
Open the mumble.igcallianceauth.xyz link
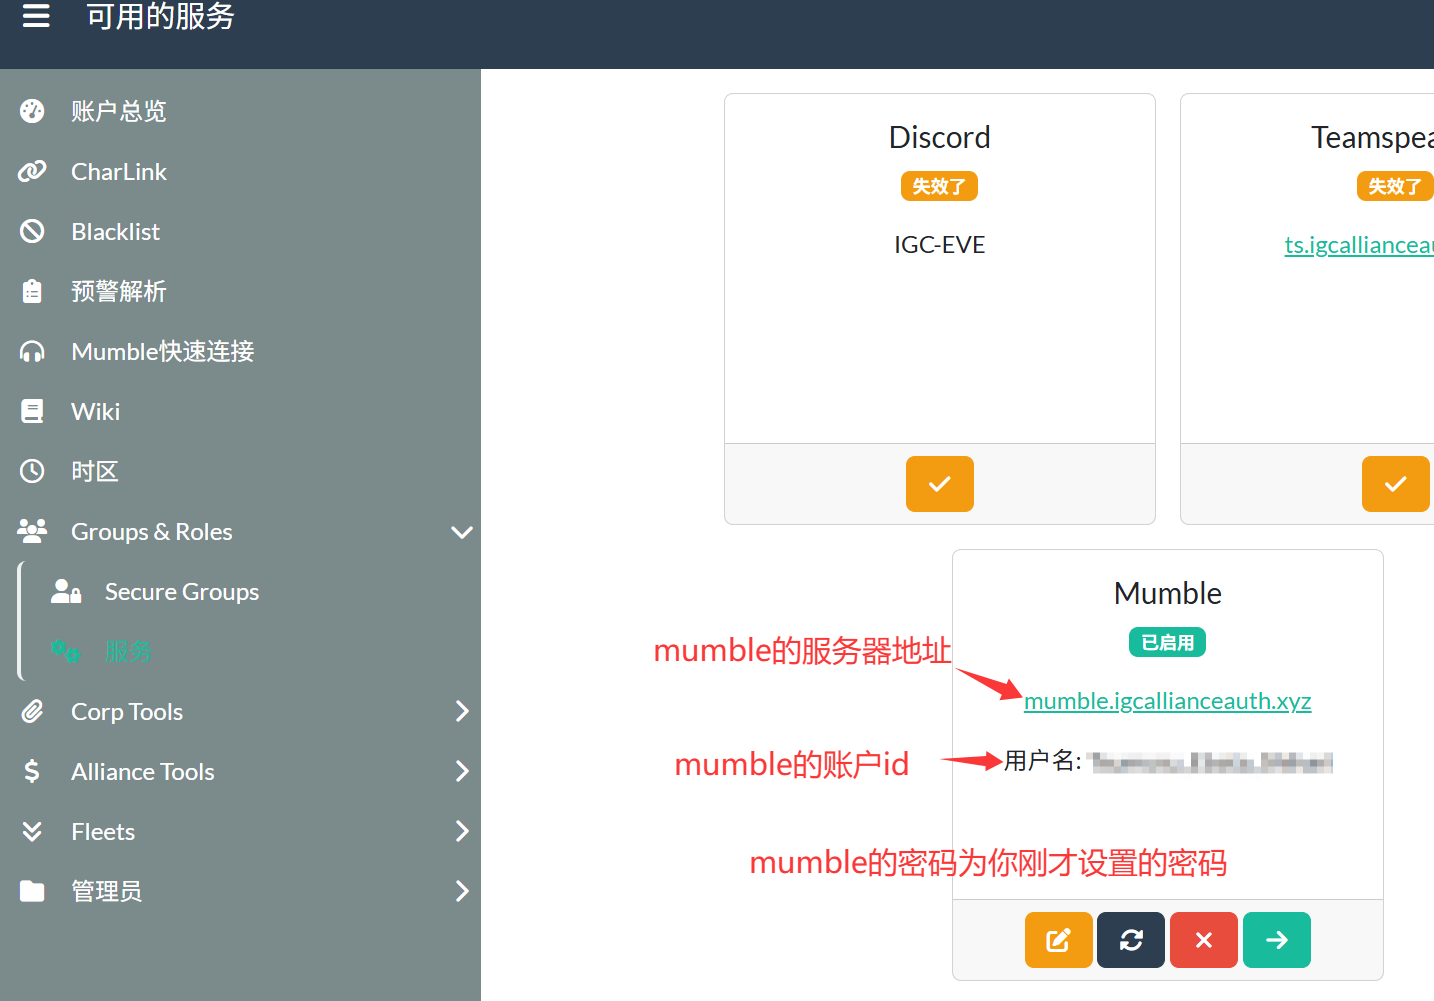click(x=1167, y=701)
